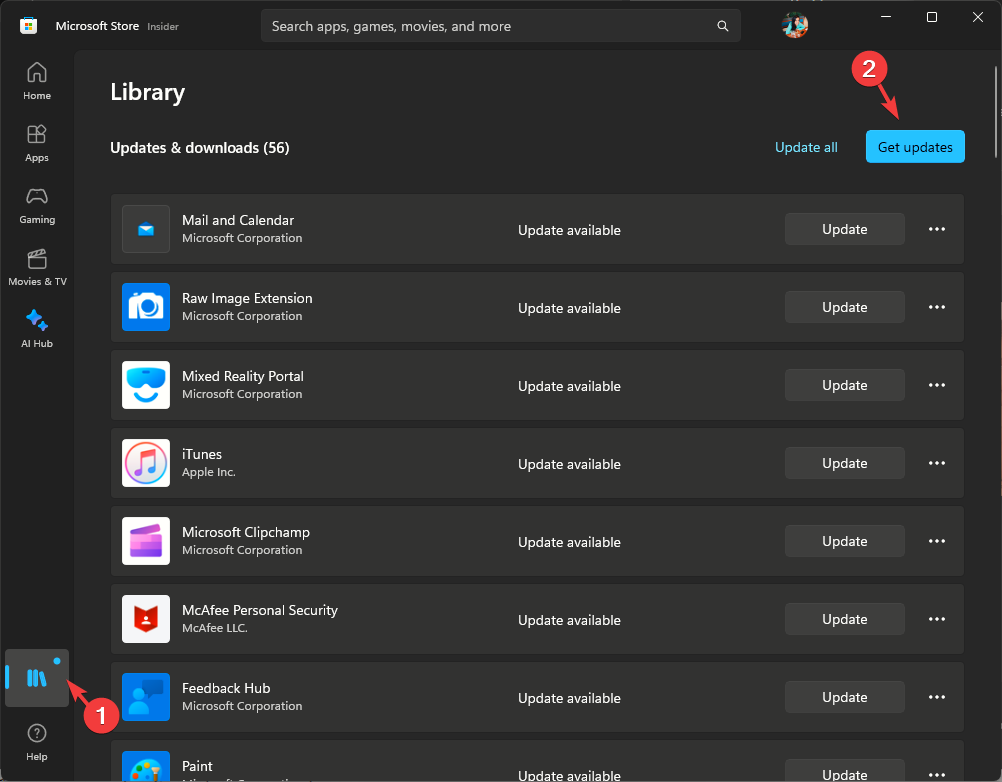Open more options for Mixed Reality Portal
The image size is (1002, 782).
pos(937,385)
